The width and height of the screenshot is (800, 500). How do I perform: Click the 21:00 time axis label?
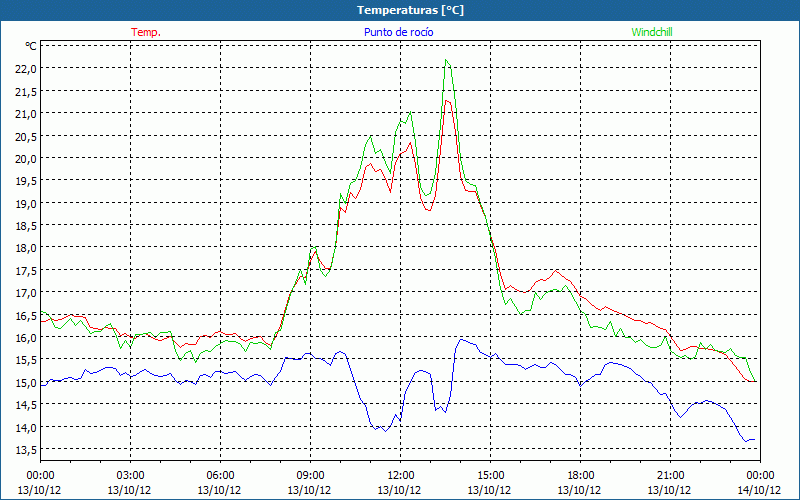(670, 476)
